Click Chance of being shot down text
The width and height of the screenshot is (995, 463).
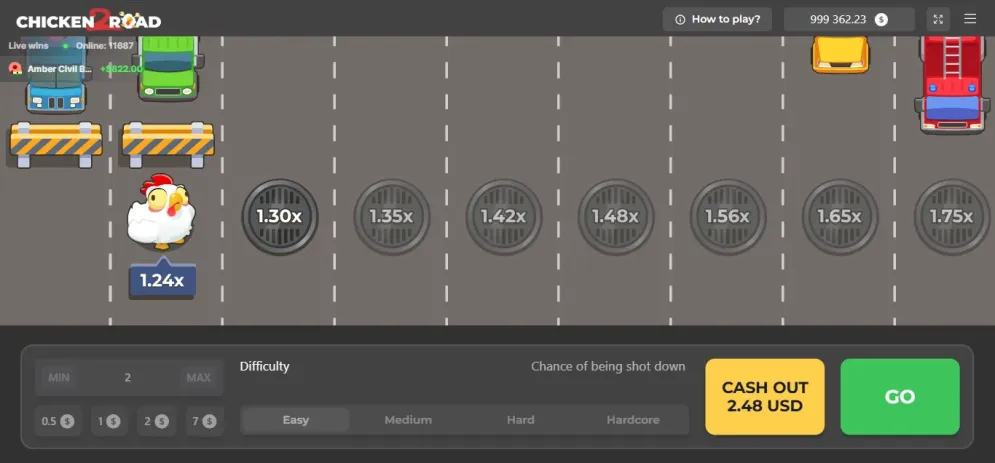tap(608, 367)
